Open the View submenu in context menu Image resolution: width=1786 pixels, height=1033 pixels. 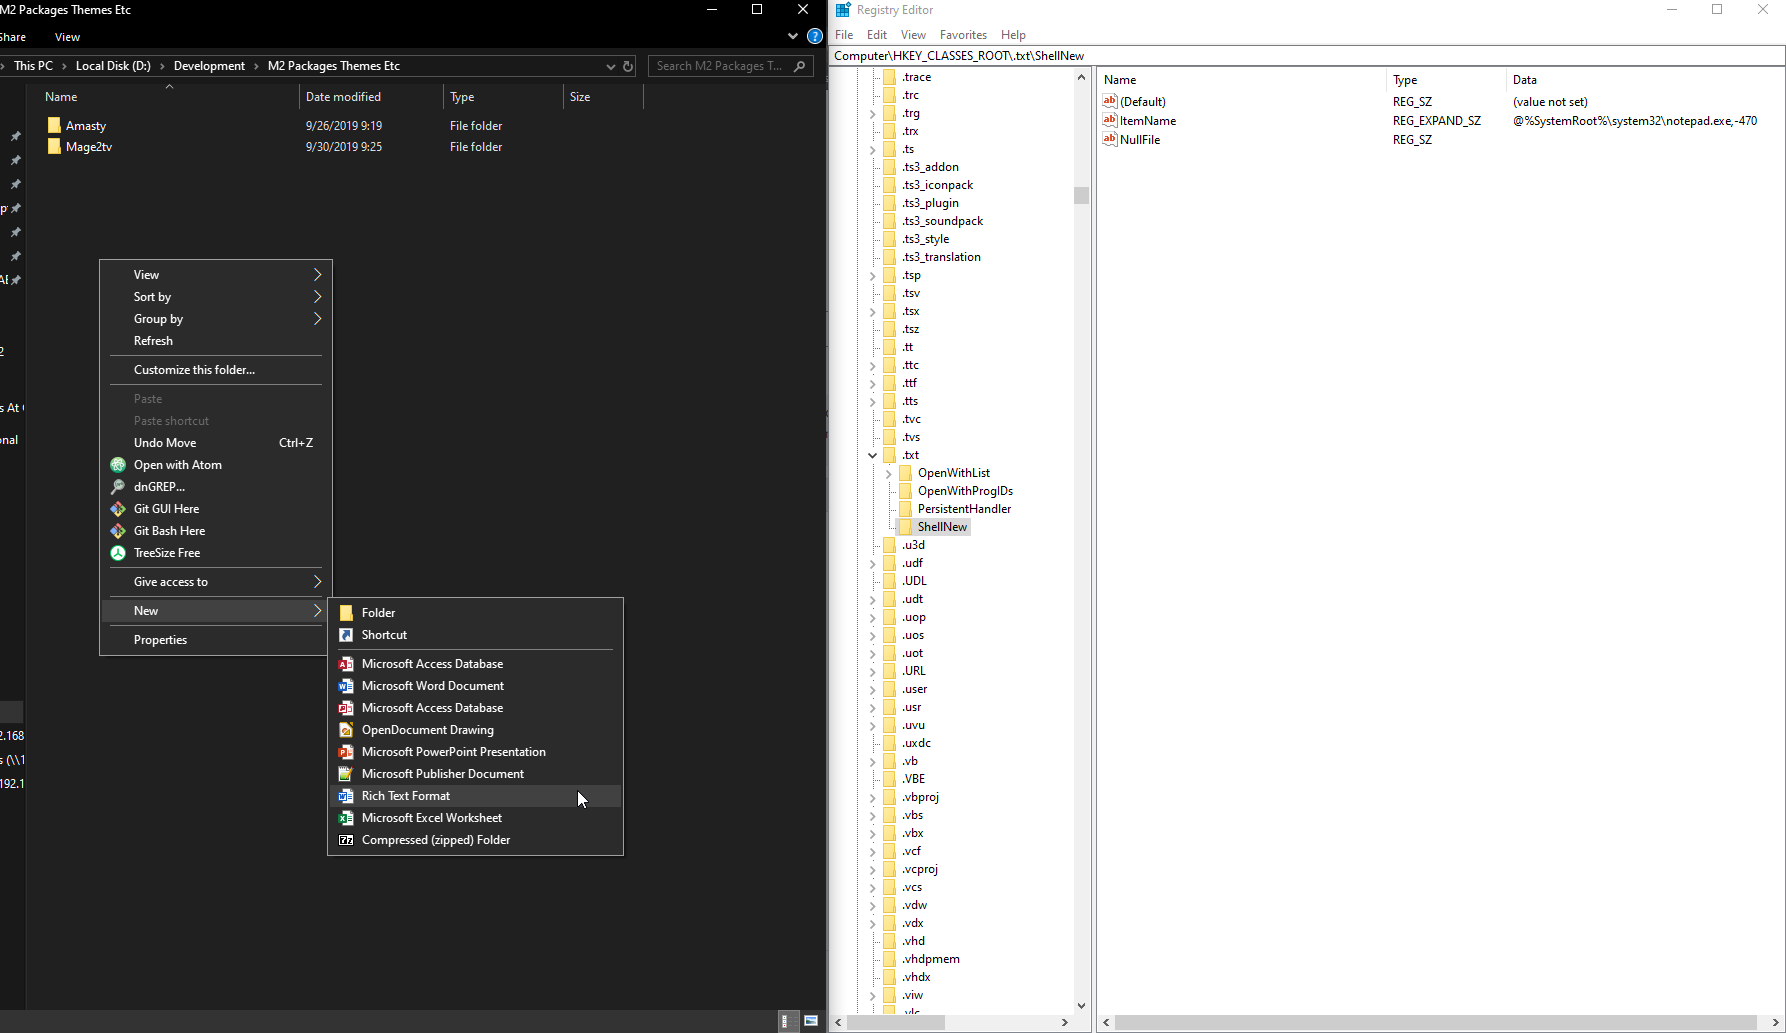click(217, 275)
